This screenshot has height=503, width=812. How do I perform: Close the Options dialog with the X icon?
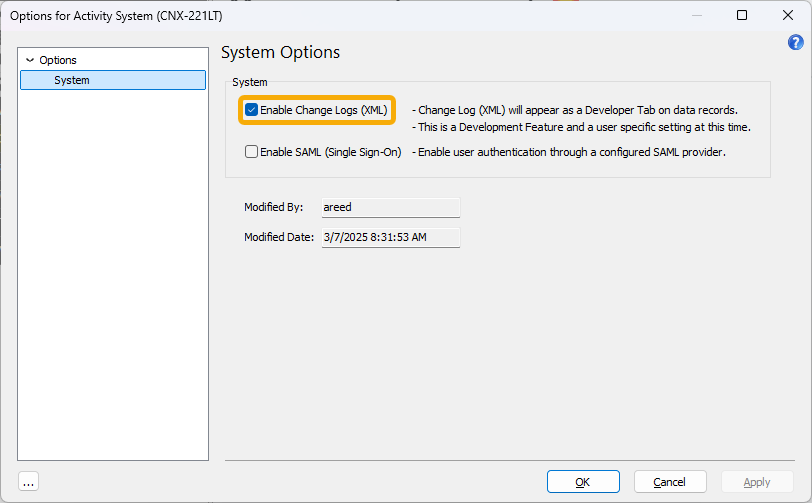(788, 15)
